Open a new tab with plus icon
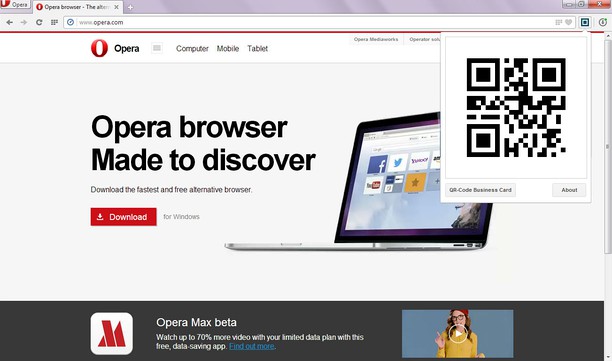Image resolution: width=612 pixels, height=361 pixels. [130, 7]
